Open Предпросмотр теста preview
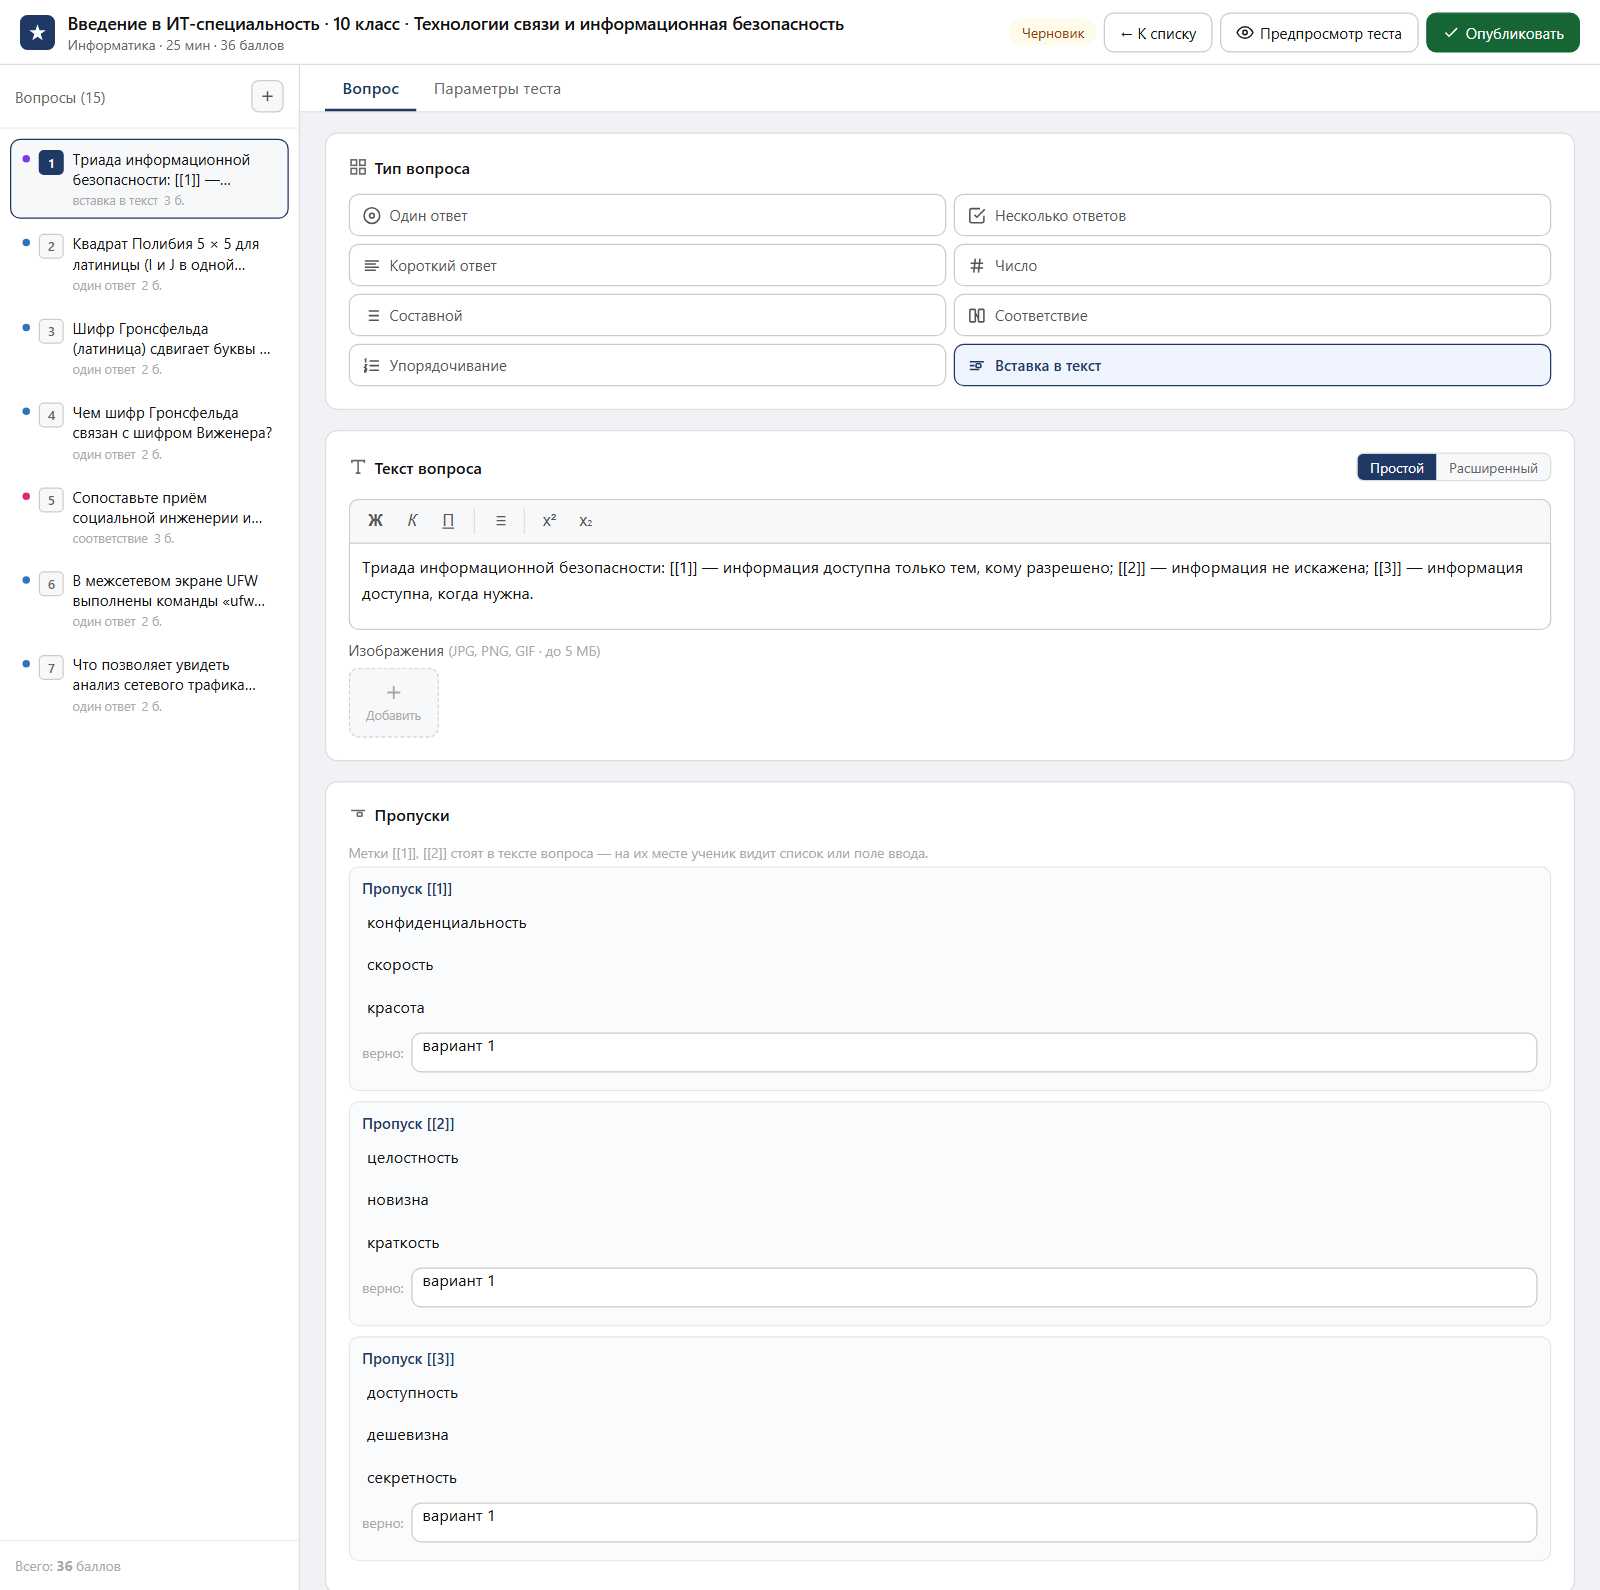This screenshot has height=1590, width=1600. point(1319,33)
